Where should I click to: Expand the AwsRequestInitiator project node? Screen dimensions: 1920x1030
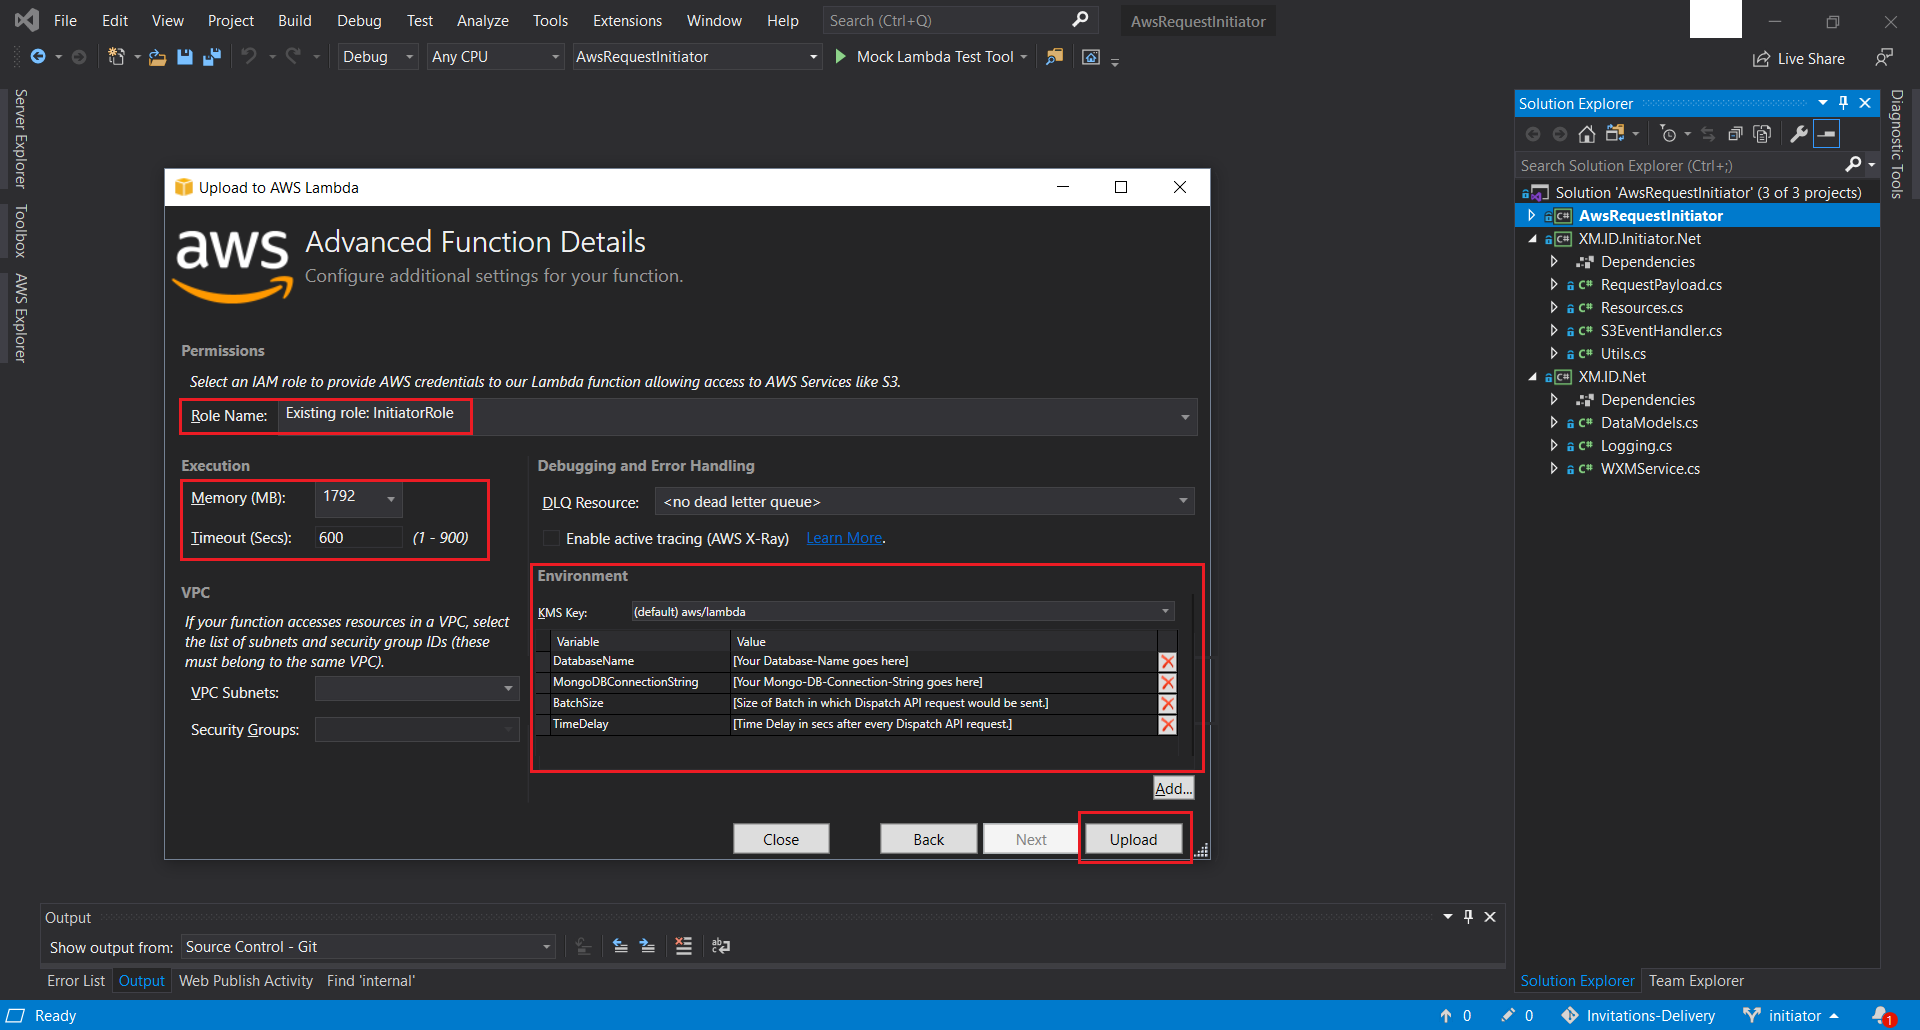point(1531,215)
